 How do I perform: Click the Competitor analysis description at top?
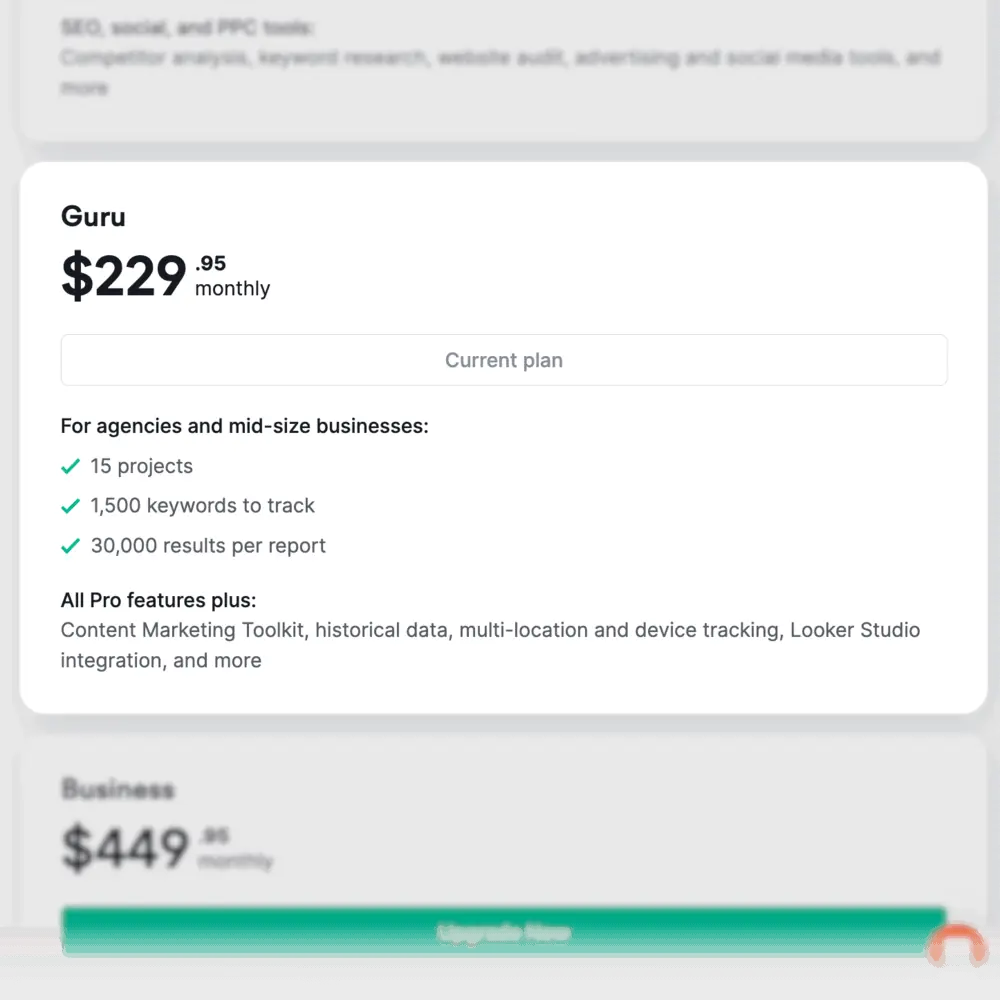[x=500, y=58]
